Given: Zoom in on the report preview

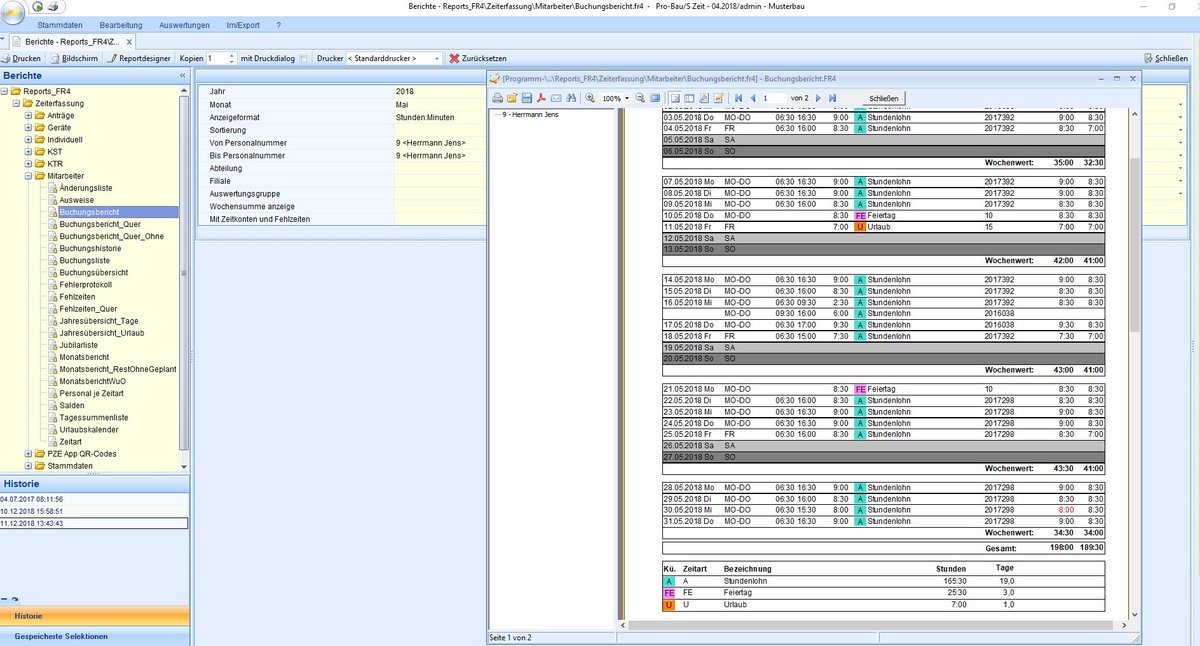Looking at the screenshot, I should 591,98.
